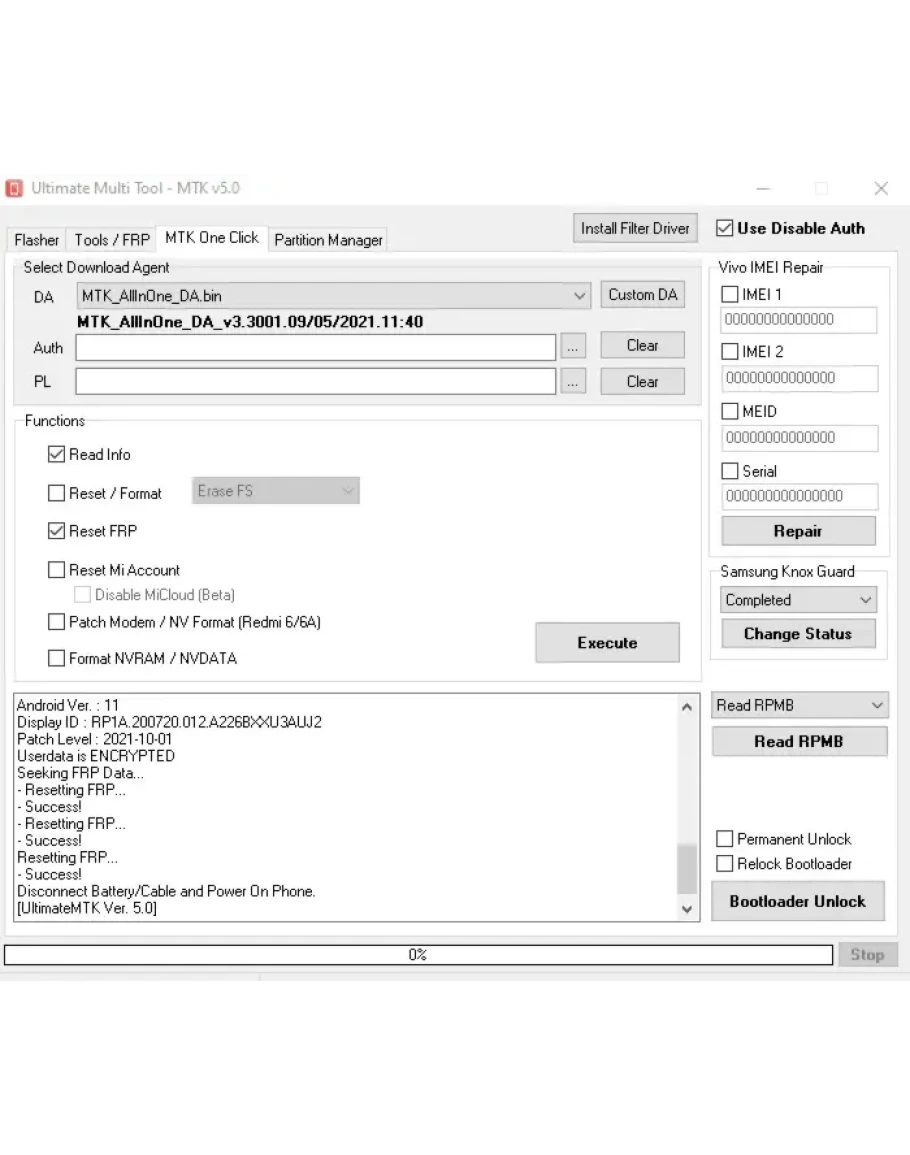
Task: Expand the DA file dropdown
Action: pos(580,296)
